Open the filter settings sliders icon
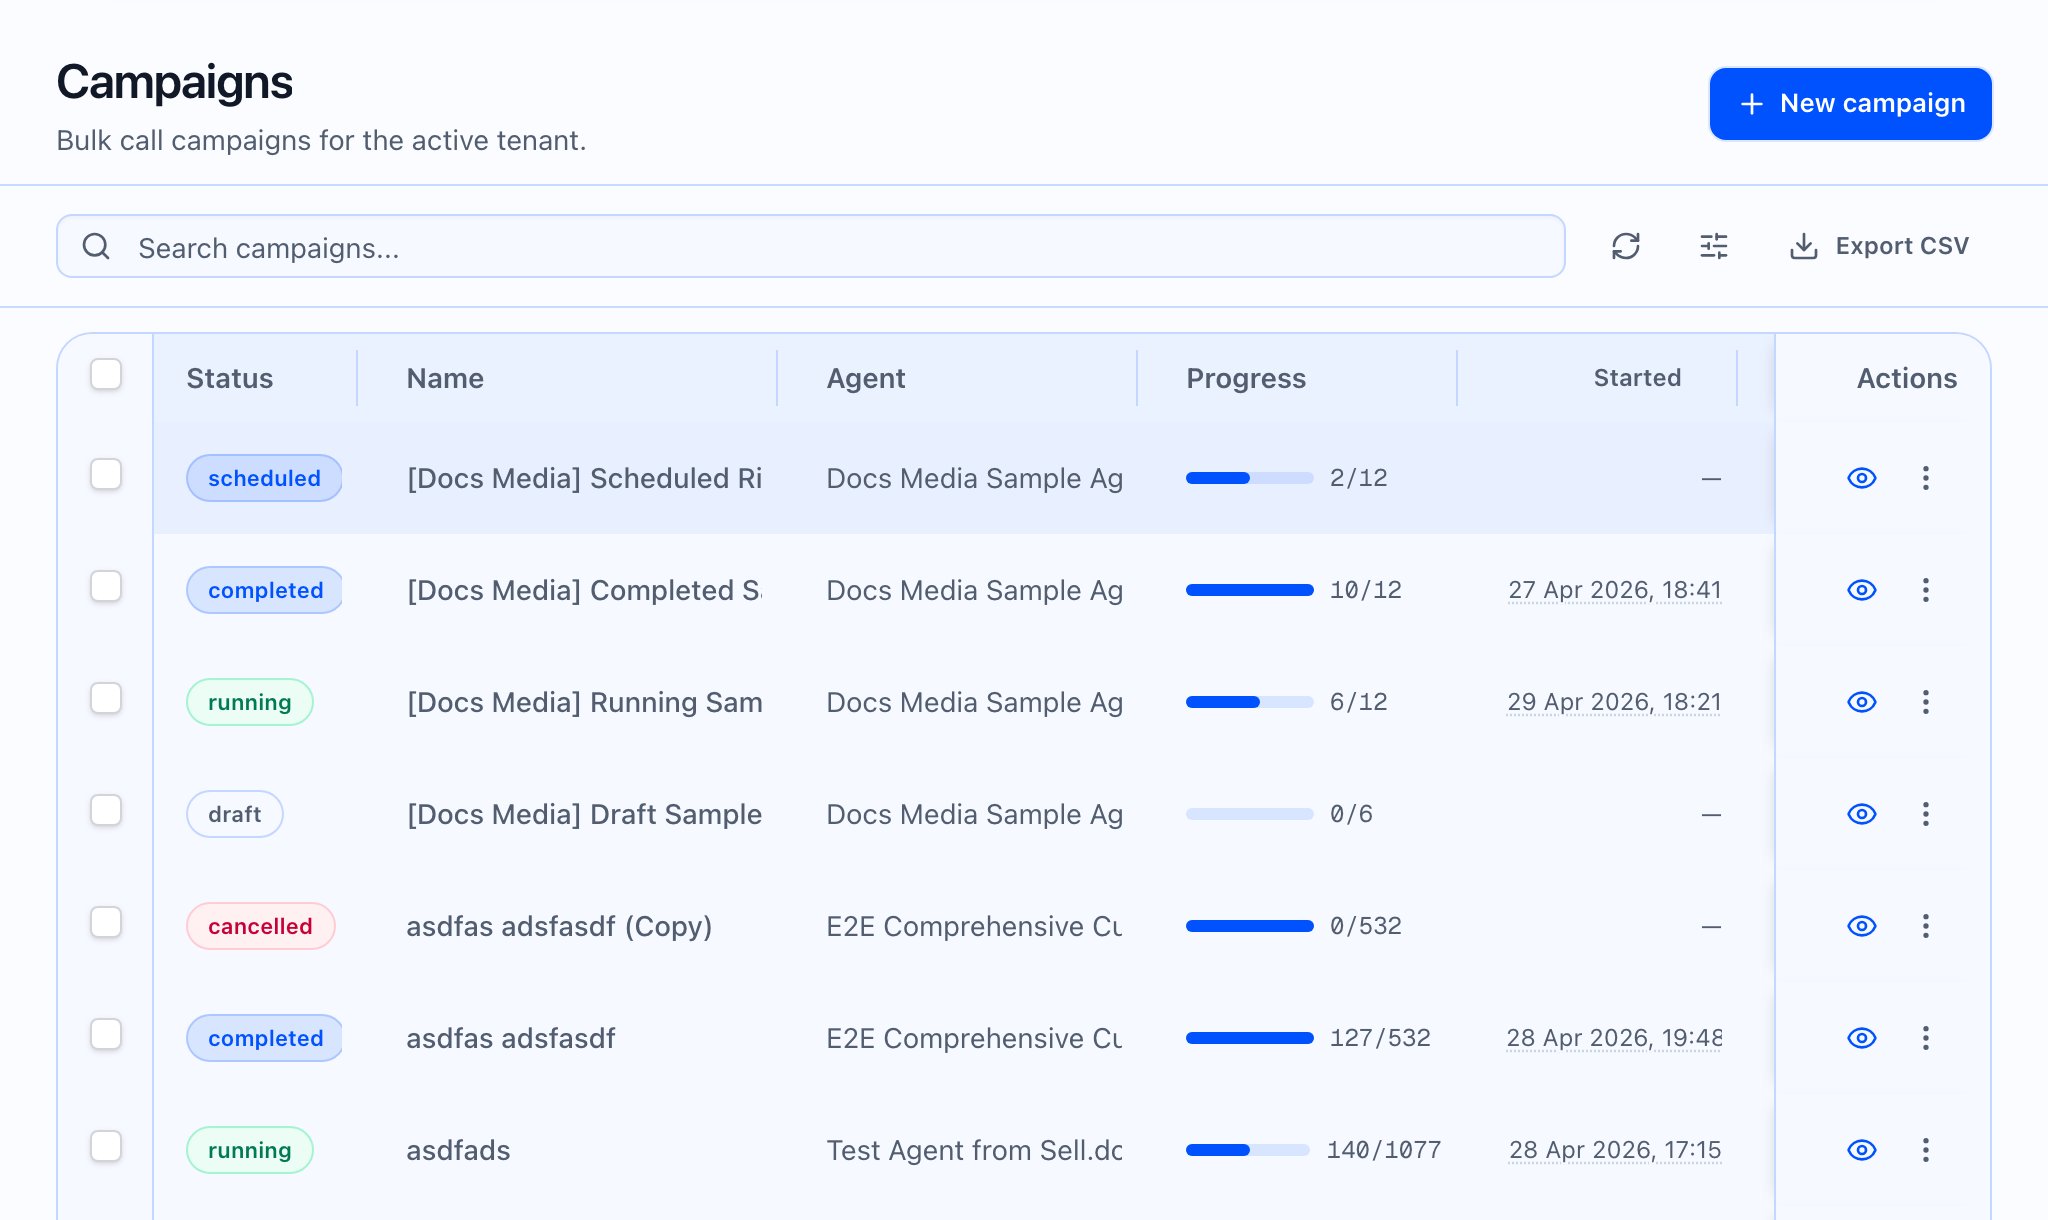This screenshot has width=2048, height=1220. 1714,246
